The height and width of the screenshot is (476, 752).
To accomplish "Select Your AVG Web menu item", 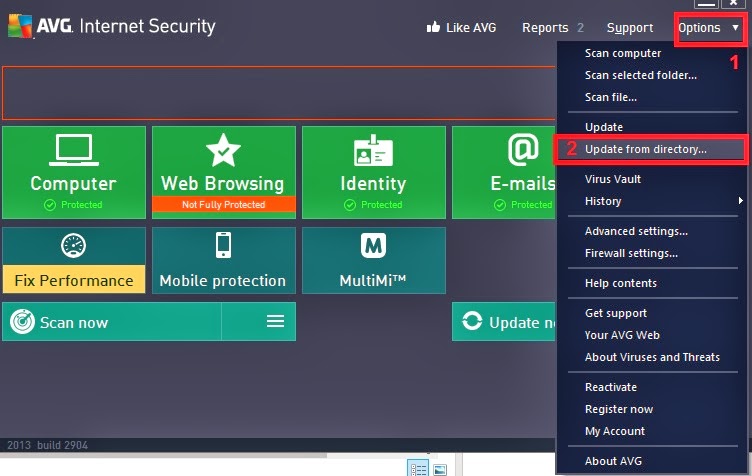I will [622, 335].
